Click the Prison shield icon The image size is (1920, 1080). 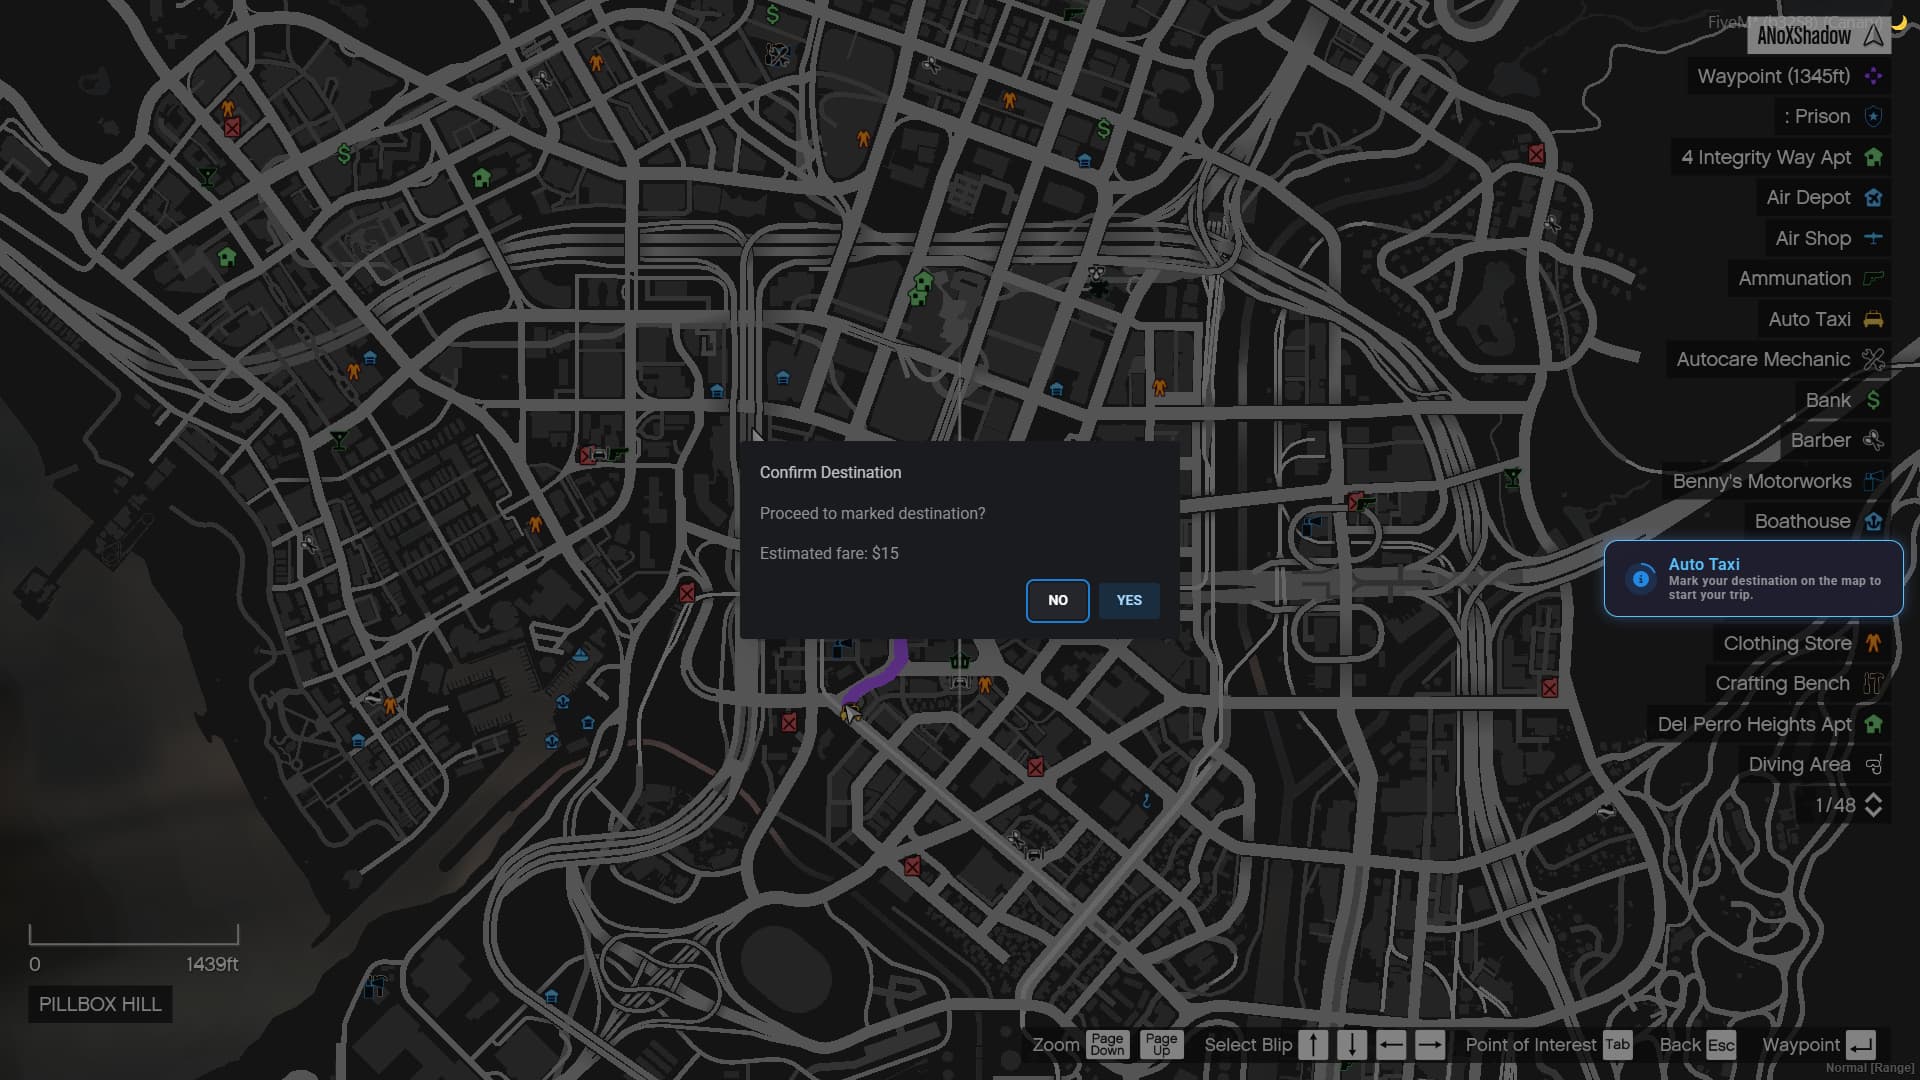(1873, 116)
